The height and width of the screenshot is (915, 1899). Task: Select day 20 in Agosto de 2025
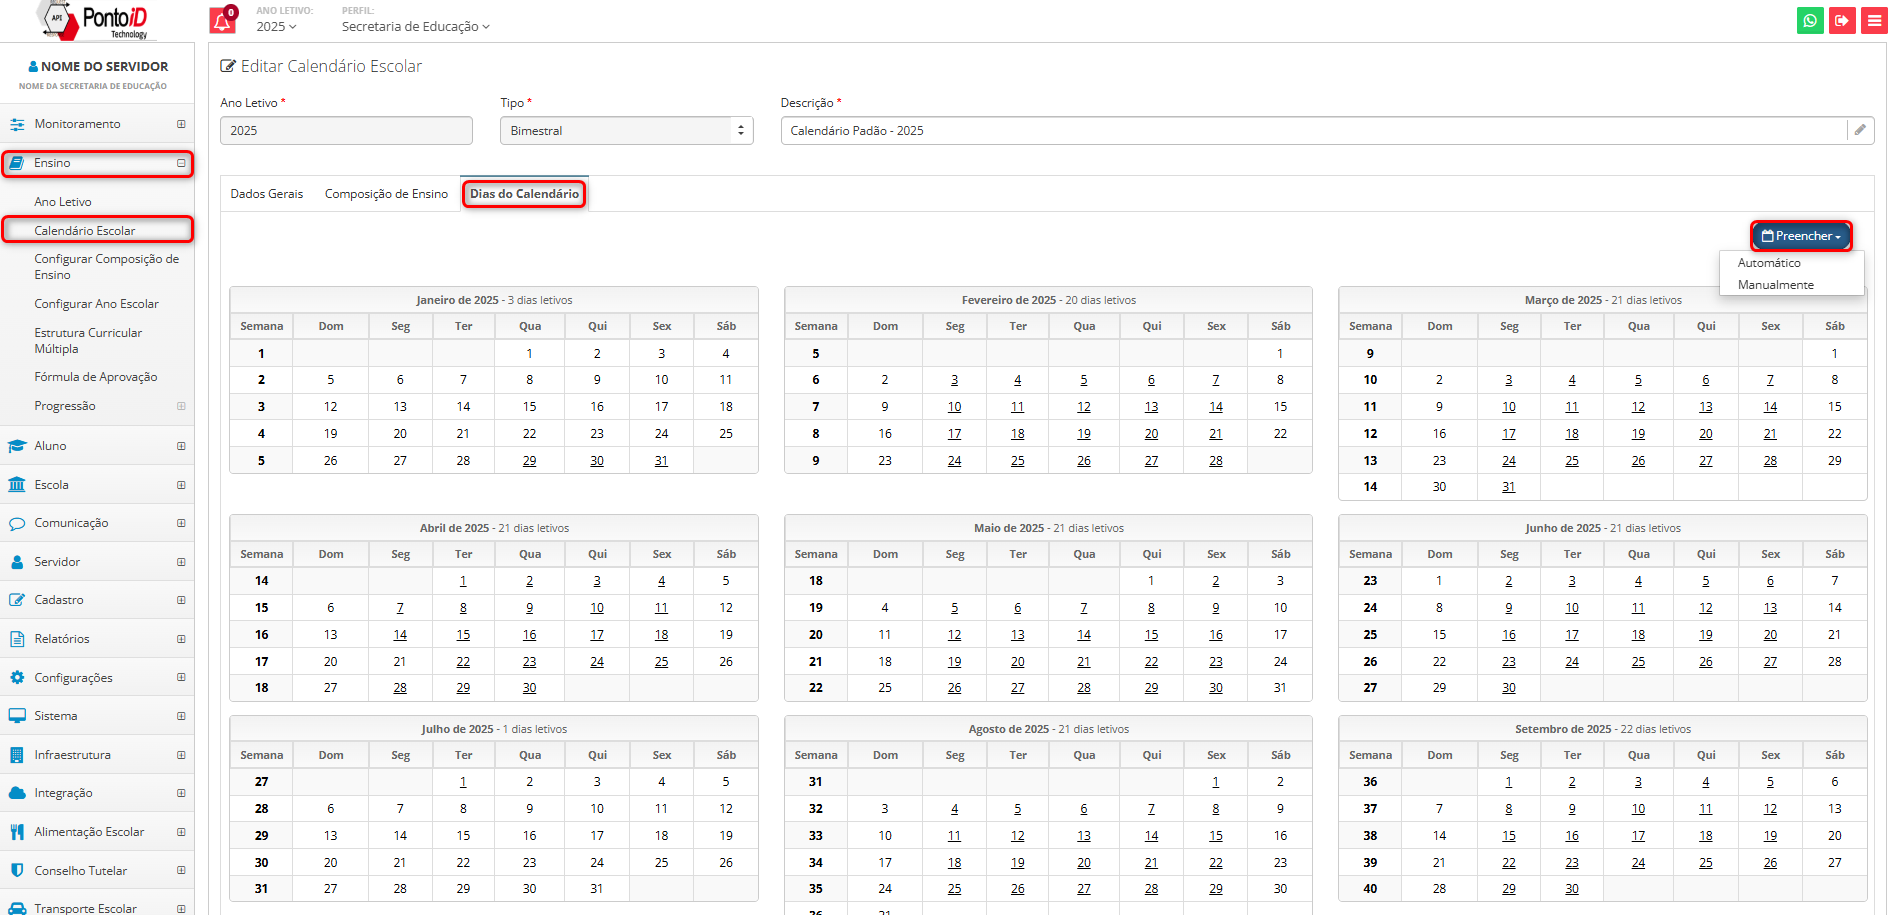click(1084, 863)
